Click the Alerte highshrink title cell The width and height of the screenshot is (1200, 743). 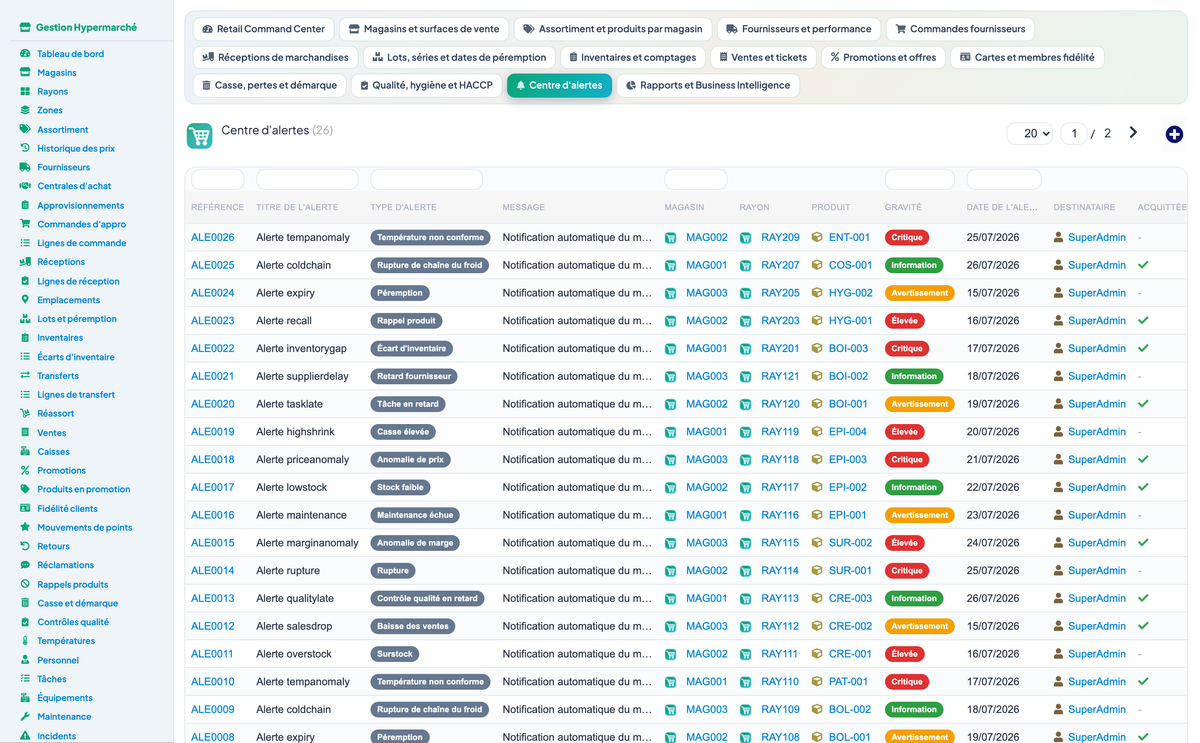295,432
